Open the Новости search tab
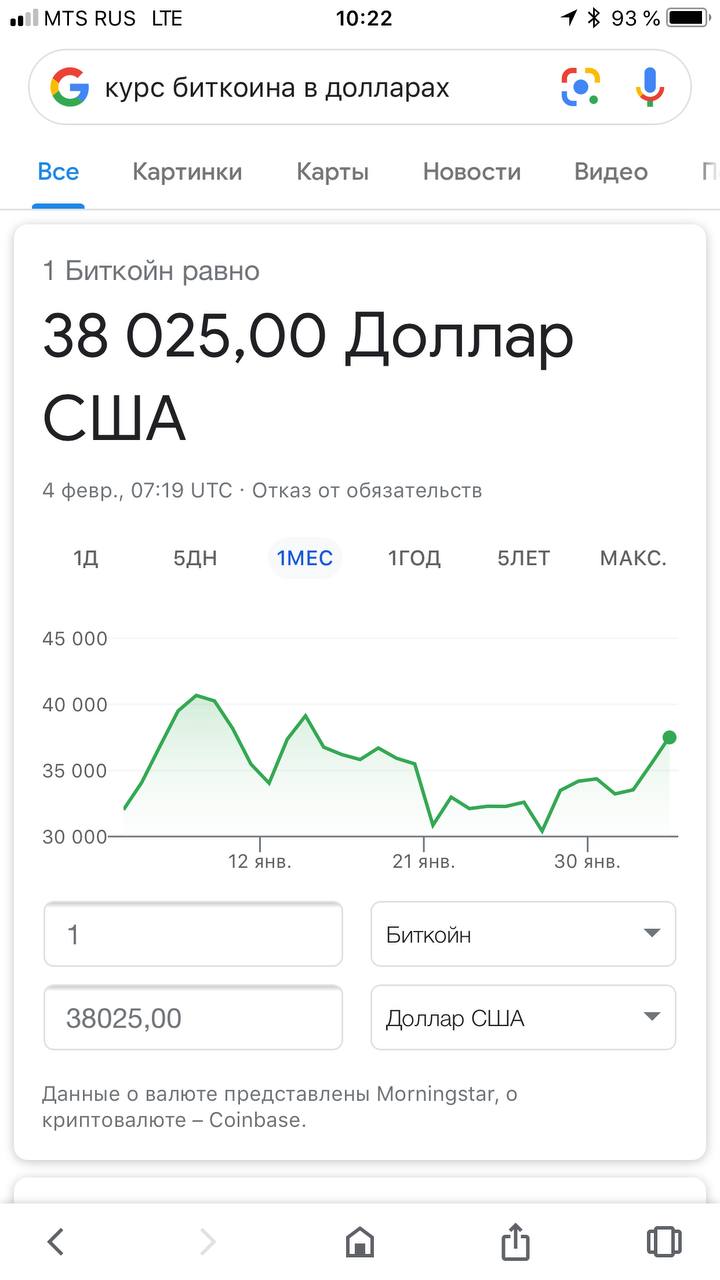720x1280 pixels. click(x=472, y=172)
